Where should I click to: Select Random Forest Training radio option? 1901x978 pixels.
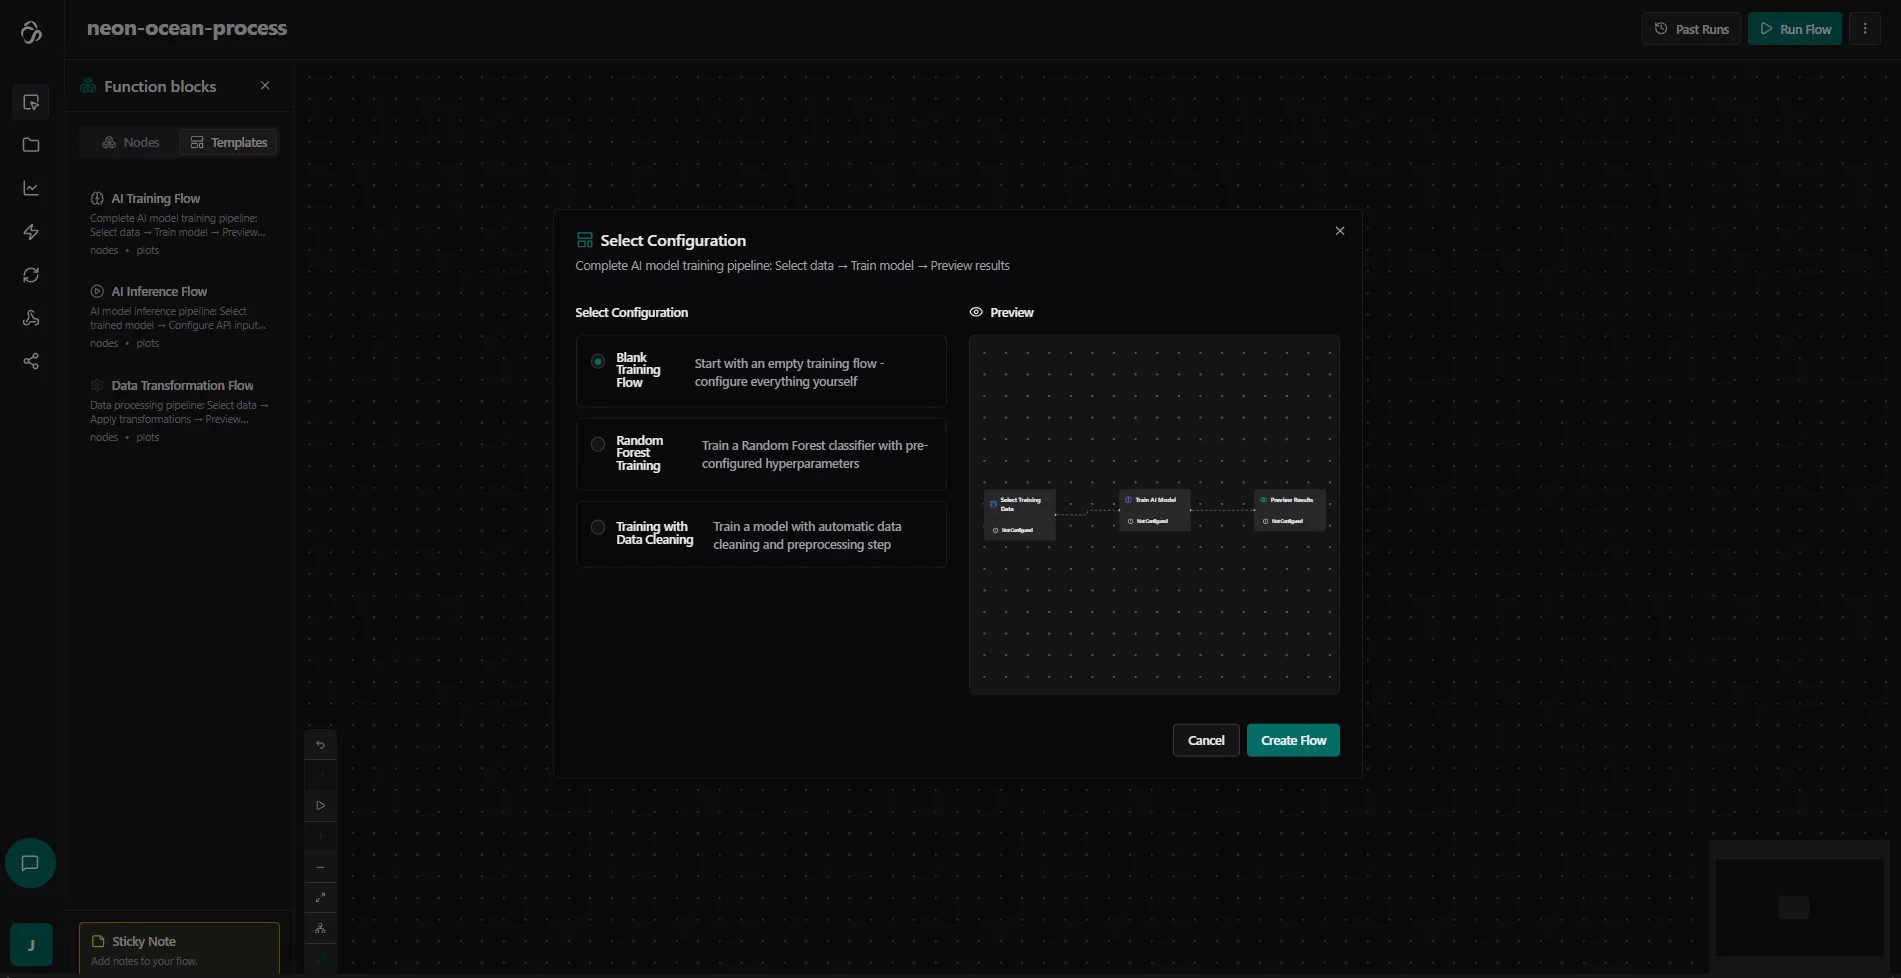pos(598,444)
